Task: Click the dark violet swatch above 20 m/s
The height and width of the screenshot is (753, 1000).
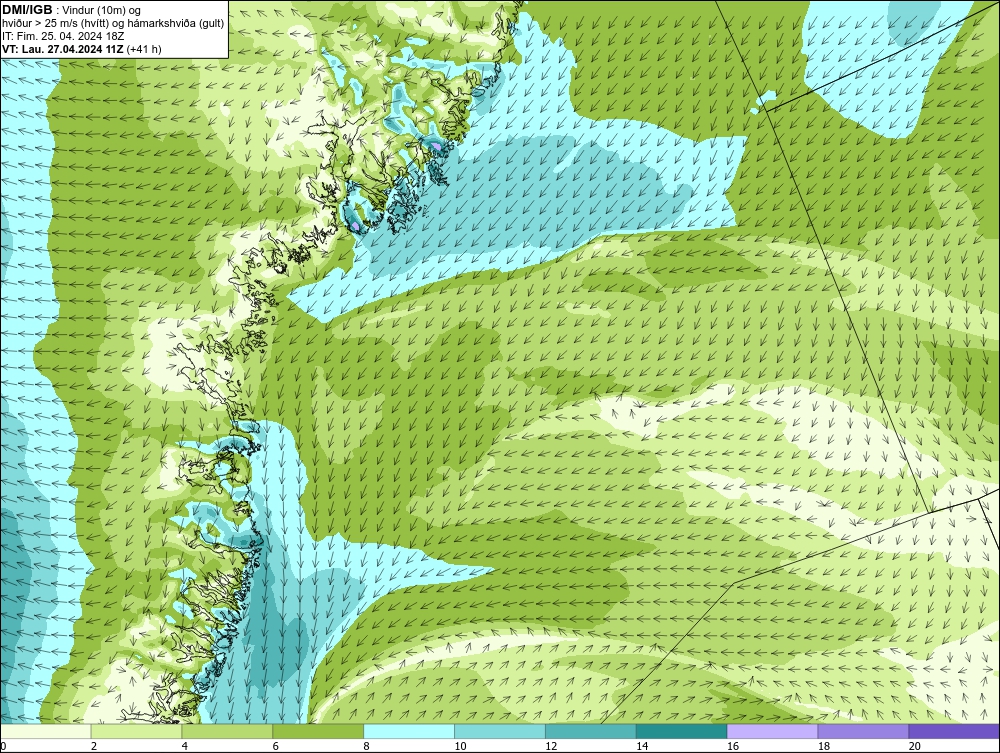Action: [954, 731]
